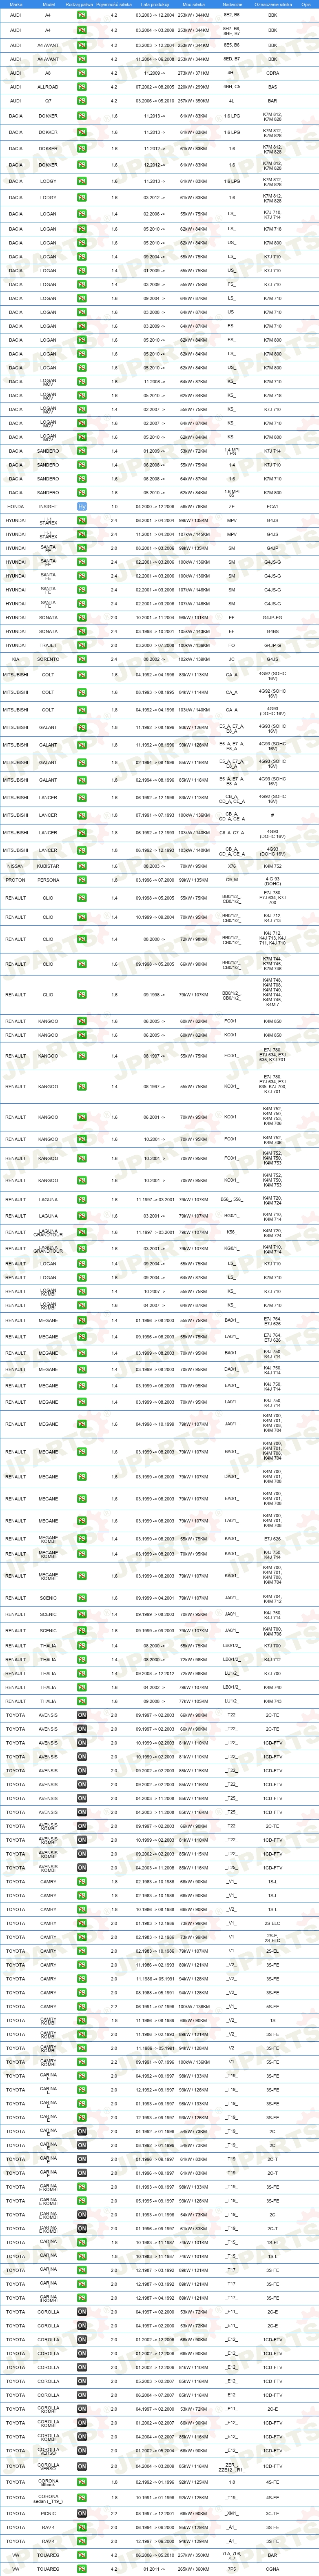
Task: Click the fuel icon in Sandero K7M 800 row
Action: [x=82, y=492]
